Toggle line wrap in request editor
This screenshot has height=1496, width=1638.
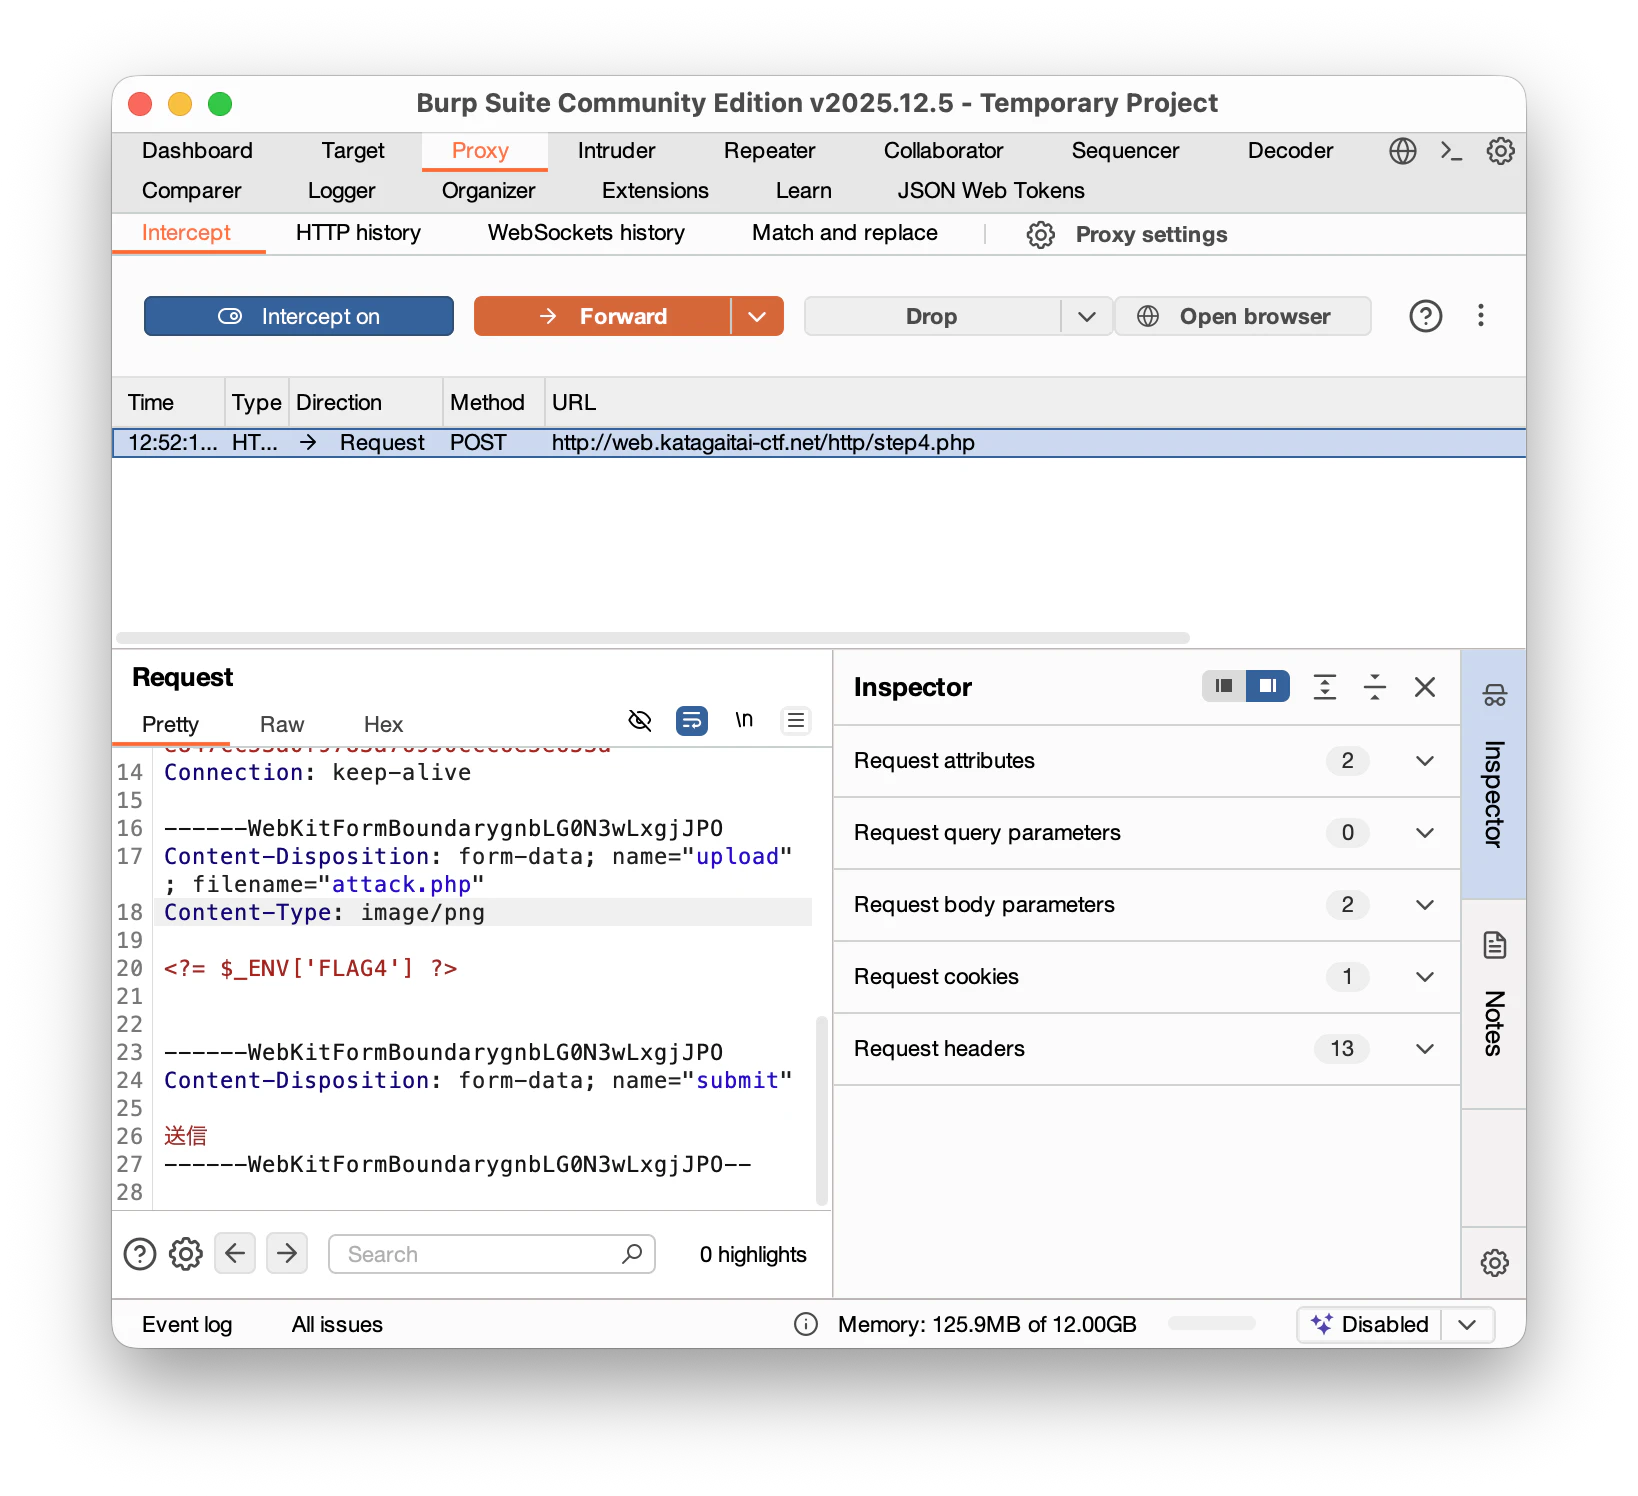coord(692,720)
